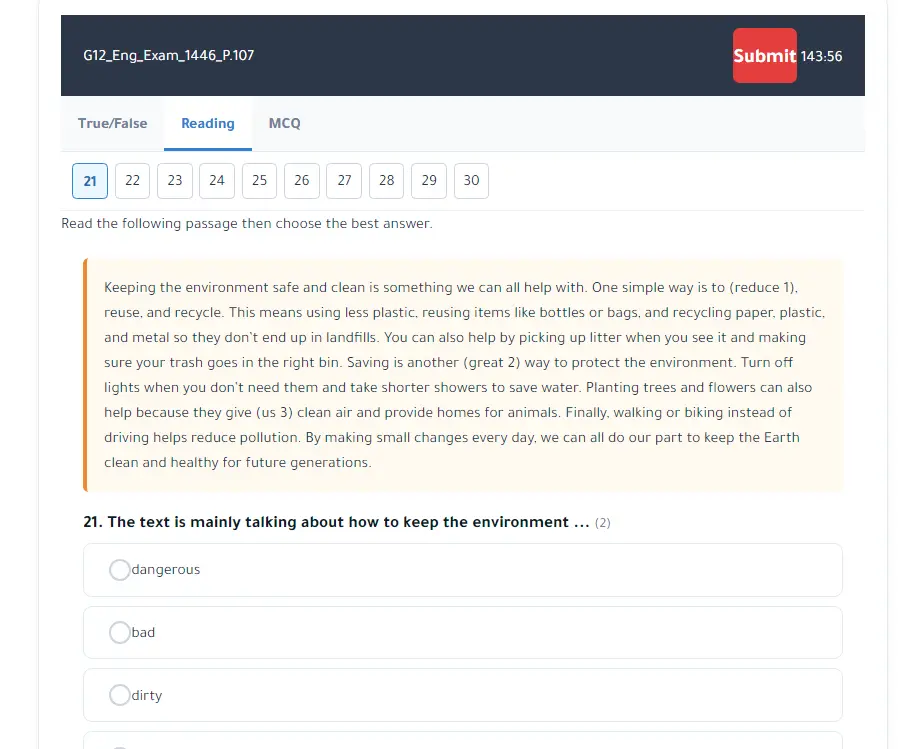Go to question 21
This screenshot has width=914, height=749.
tap(90, 181)
